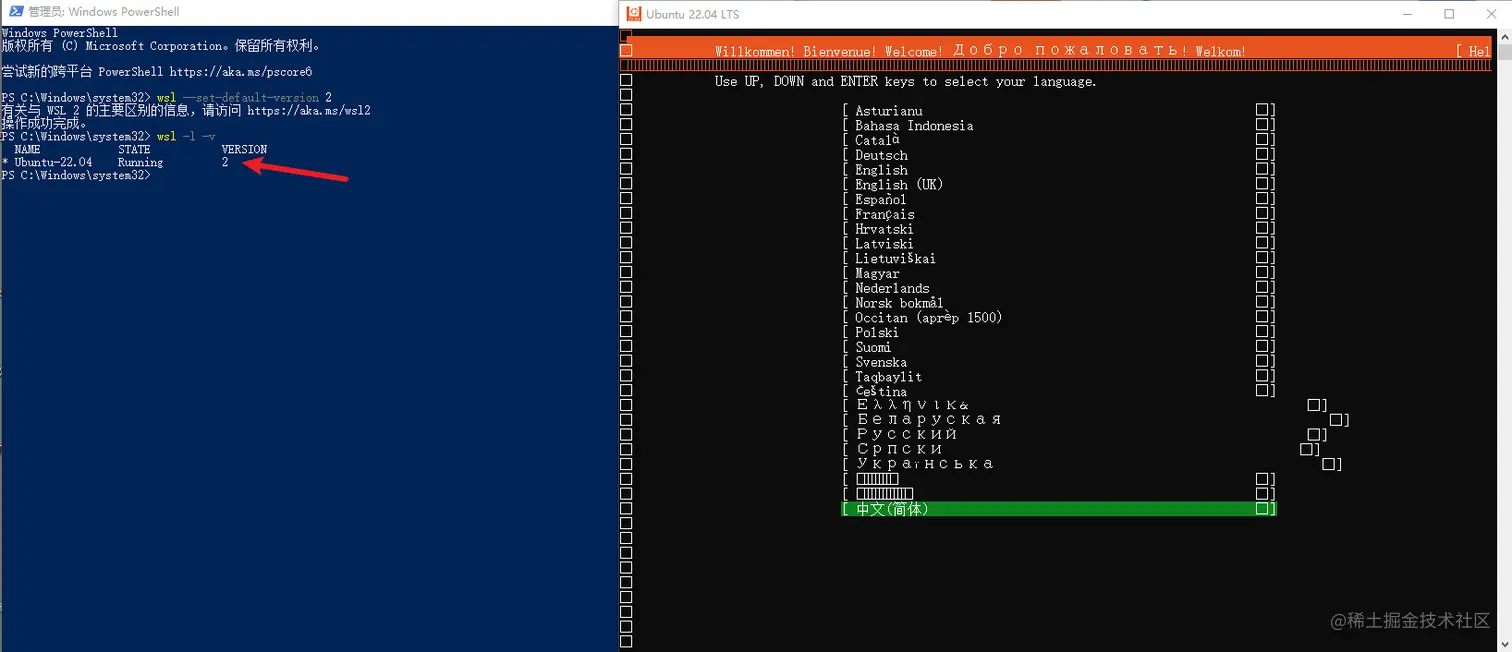Select Lietuviškai language row
This screenshot has height=652, width=1512.
1059,258
